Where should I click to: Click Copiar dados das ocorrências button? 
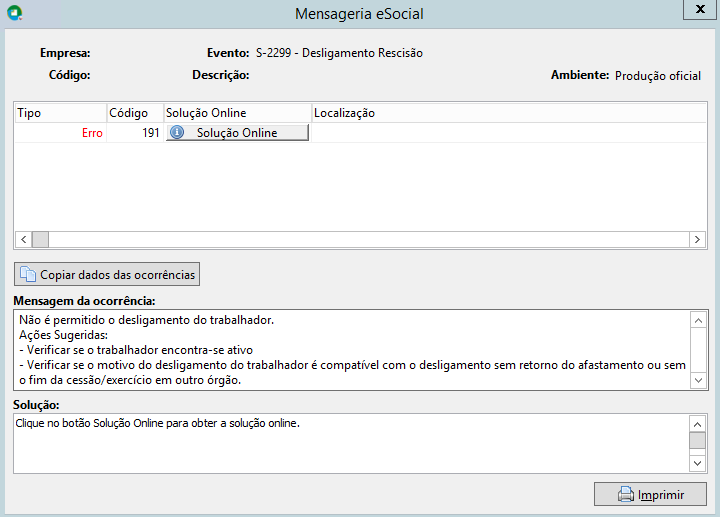107,274
